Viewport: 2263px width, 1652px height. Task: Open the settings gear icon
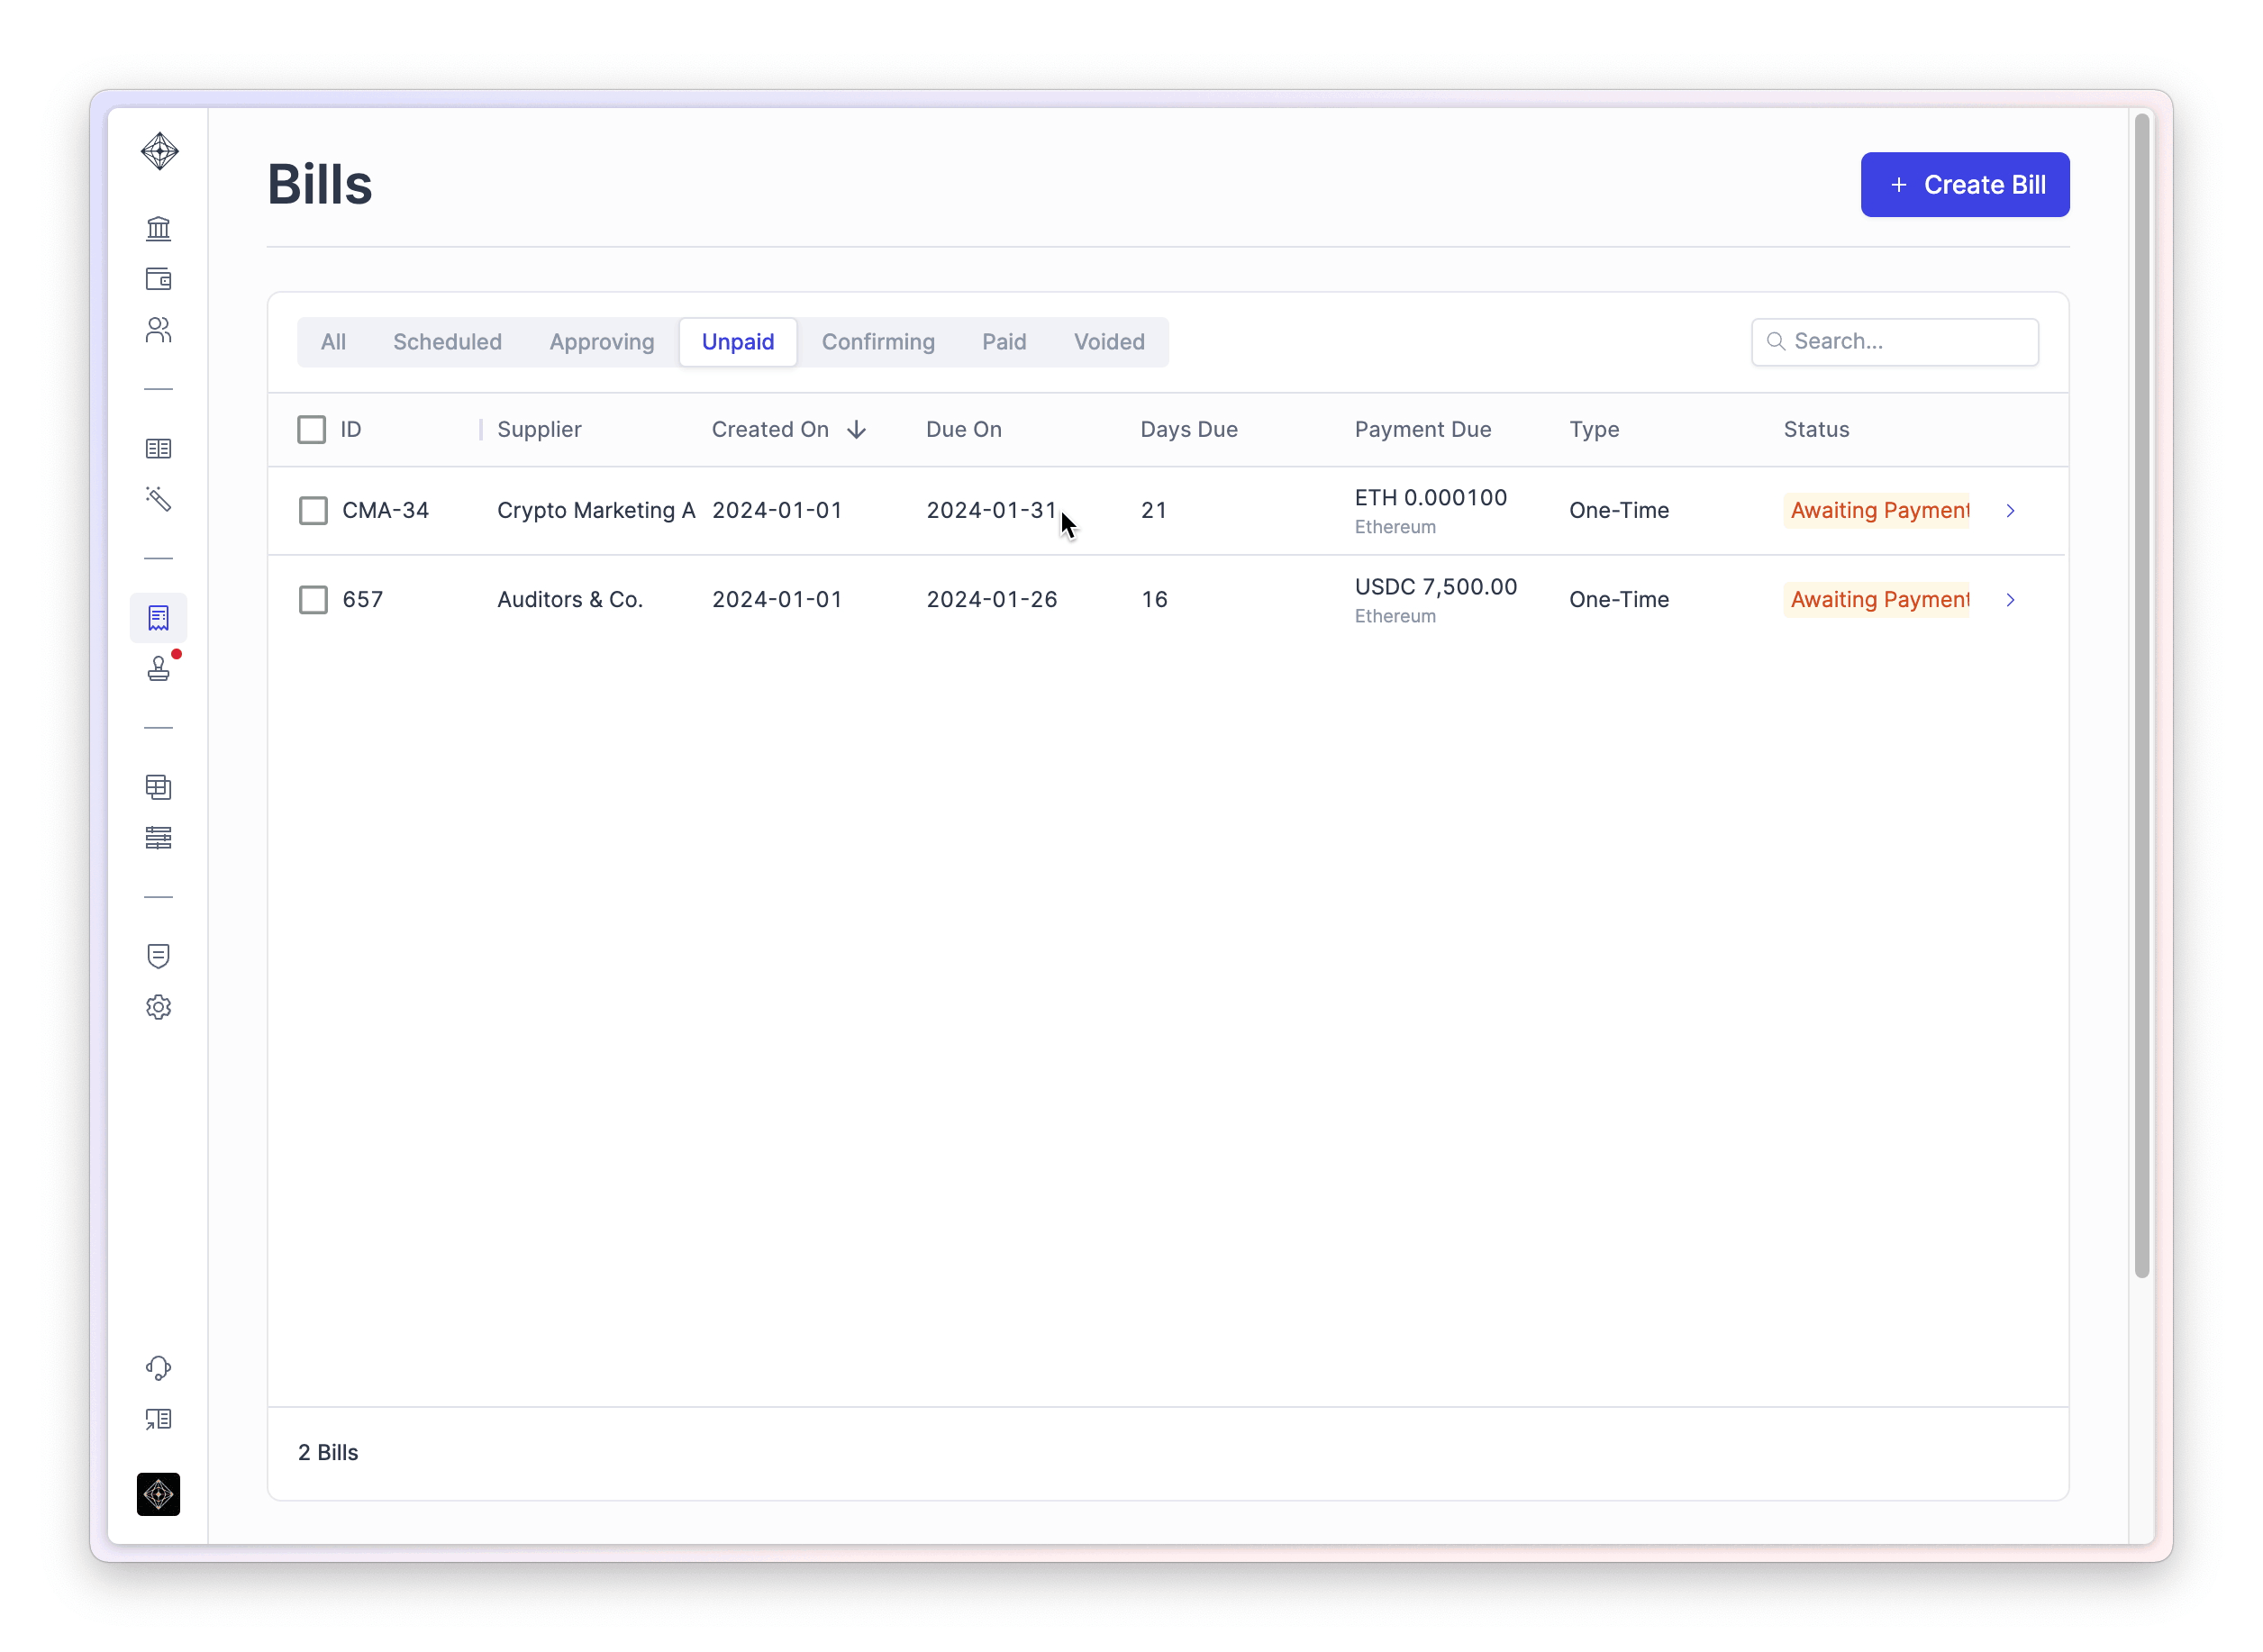point(158,1007)
